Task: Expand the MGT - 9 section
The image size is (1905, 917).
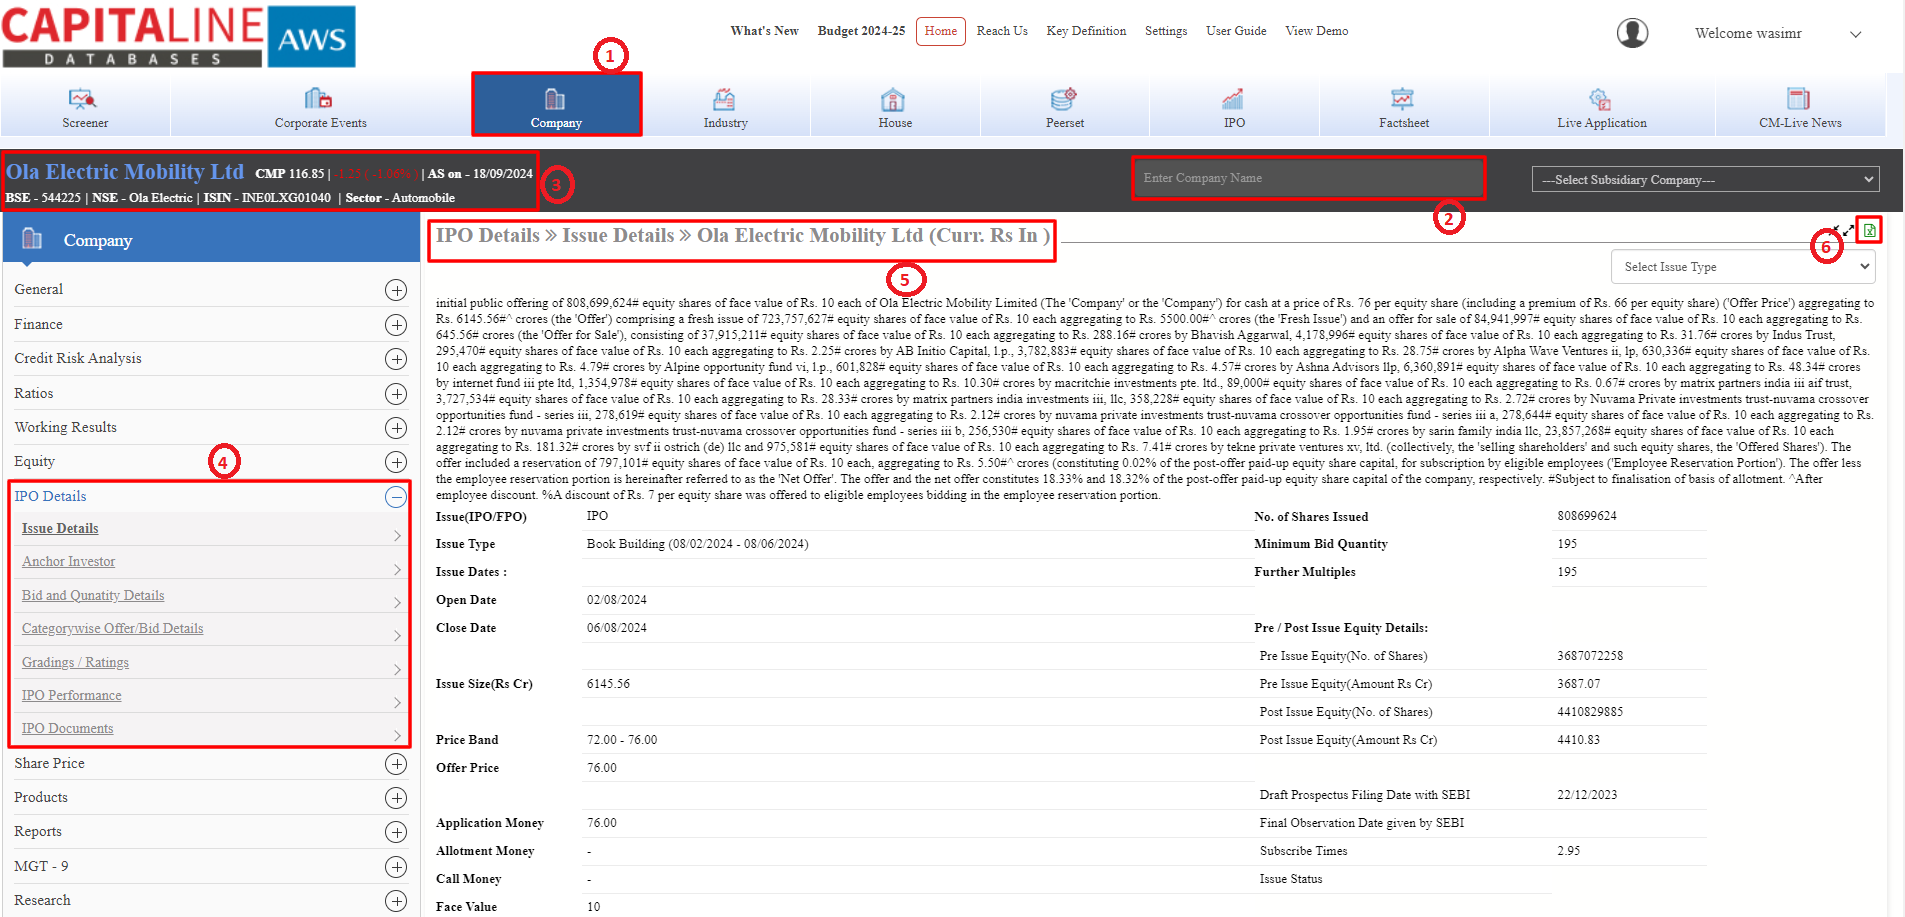Action: [396, 867]
